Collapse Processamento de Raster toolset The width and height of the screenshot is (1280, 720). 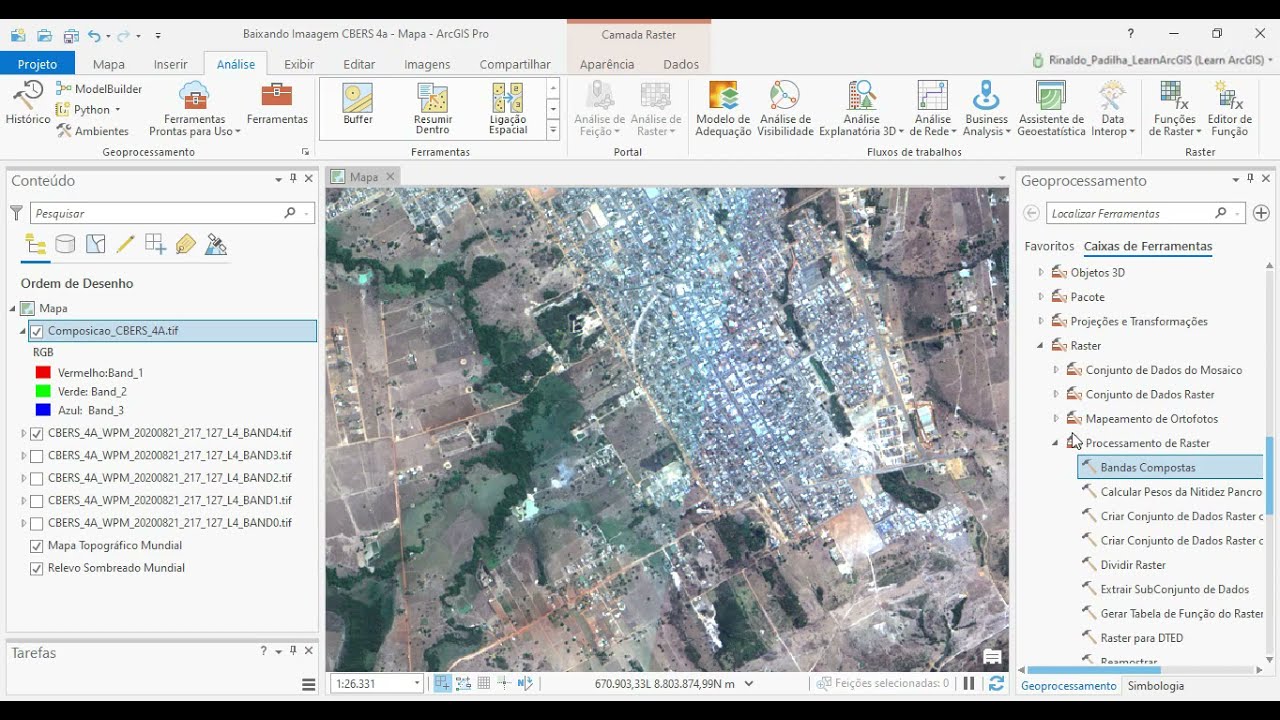1056,443
